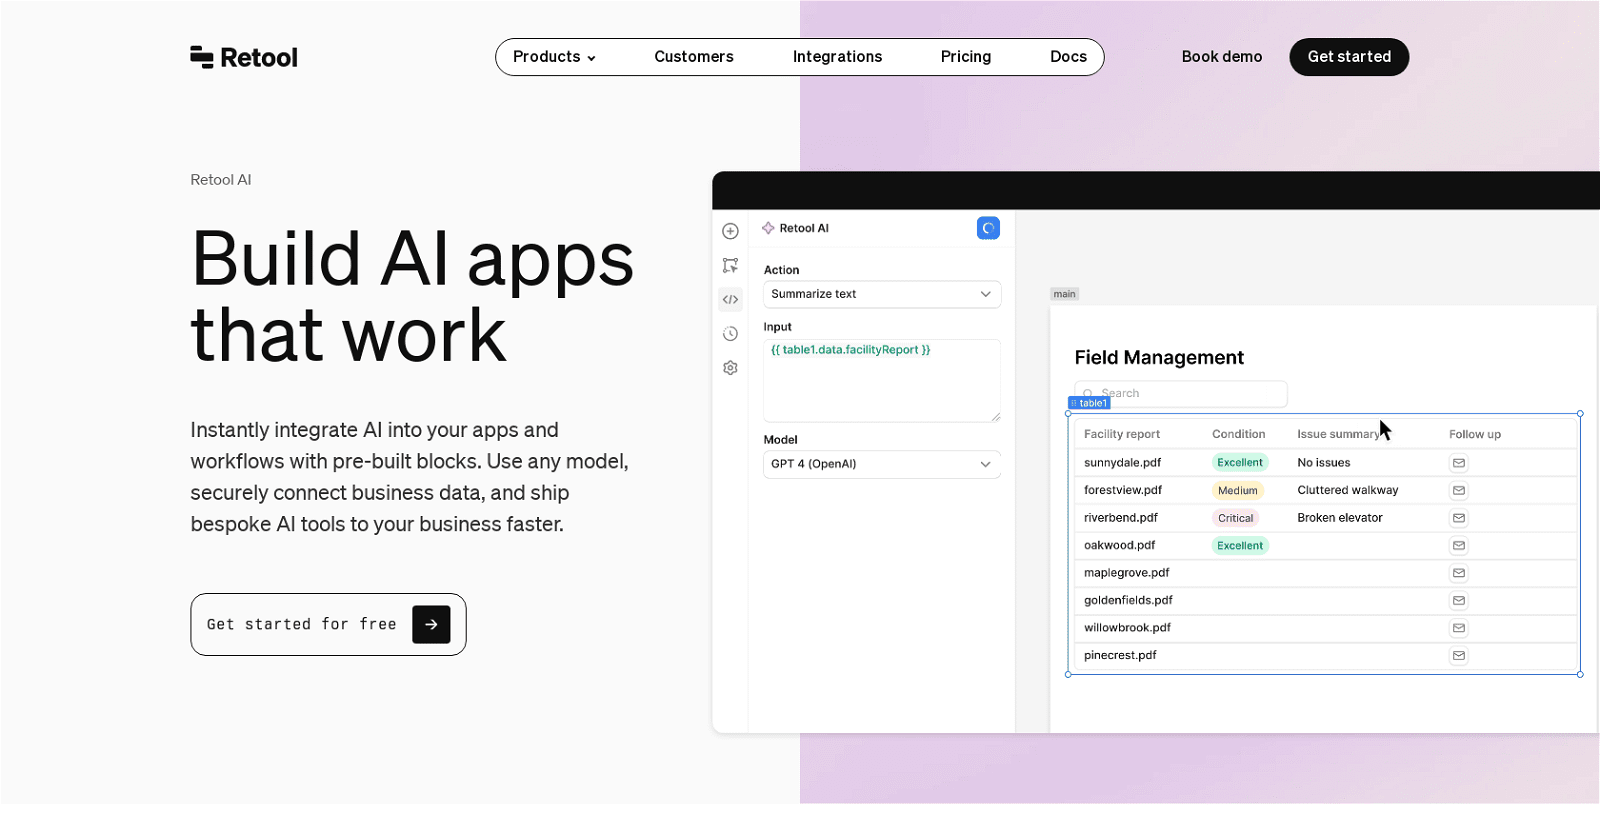1600x834 pixels.
Task: Open the Integrations menu item
Action: pyautogui.click(x=837, y=57)
